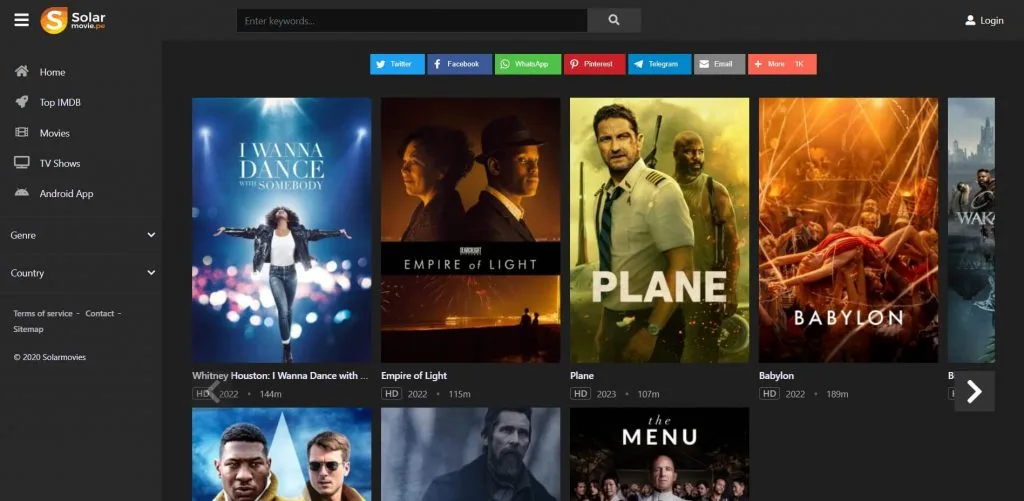The height and width of the screenshot is (501, 1024).
Task: Share via WhatsApp button
Action: [x=528, y=64]
